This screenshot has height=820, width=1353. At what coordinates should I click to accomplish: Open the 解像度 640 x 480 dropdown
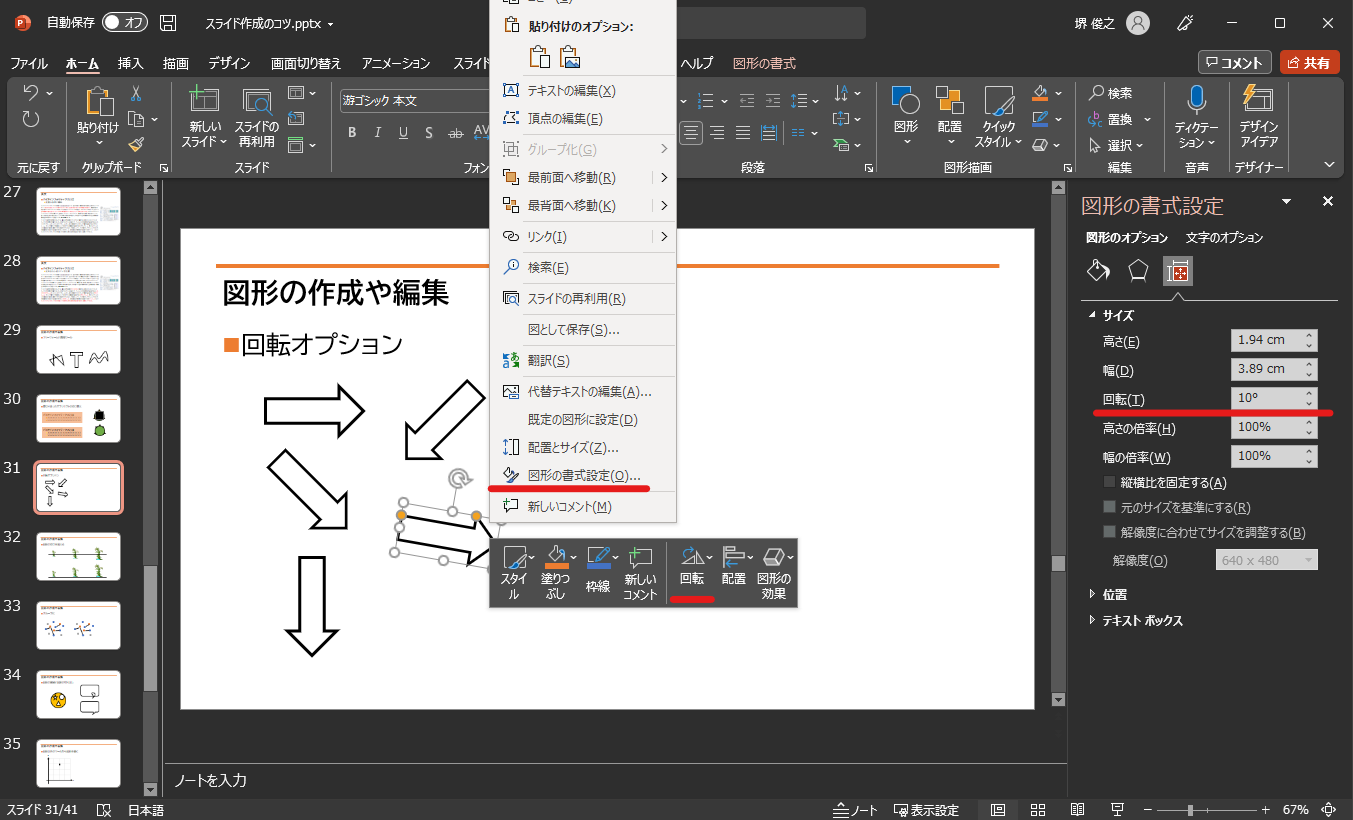tap(1266, 560)
